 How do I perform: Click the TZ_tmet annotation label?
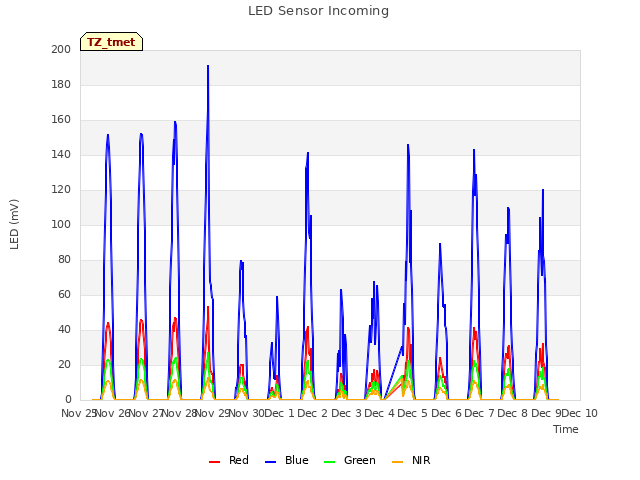point(111,42)
